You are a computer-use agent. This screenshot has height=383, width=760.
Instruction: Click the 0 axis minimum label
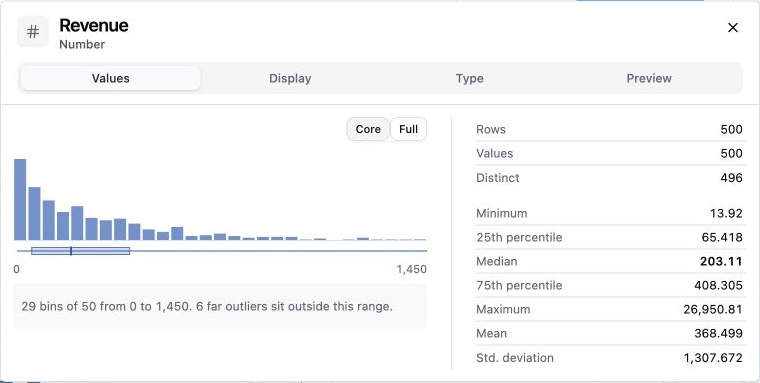click(16, 269)
